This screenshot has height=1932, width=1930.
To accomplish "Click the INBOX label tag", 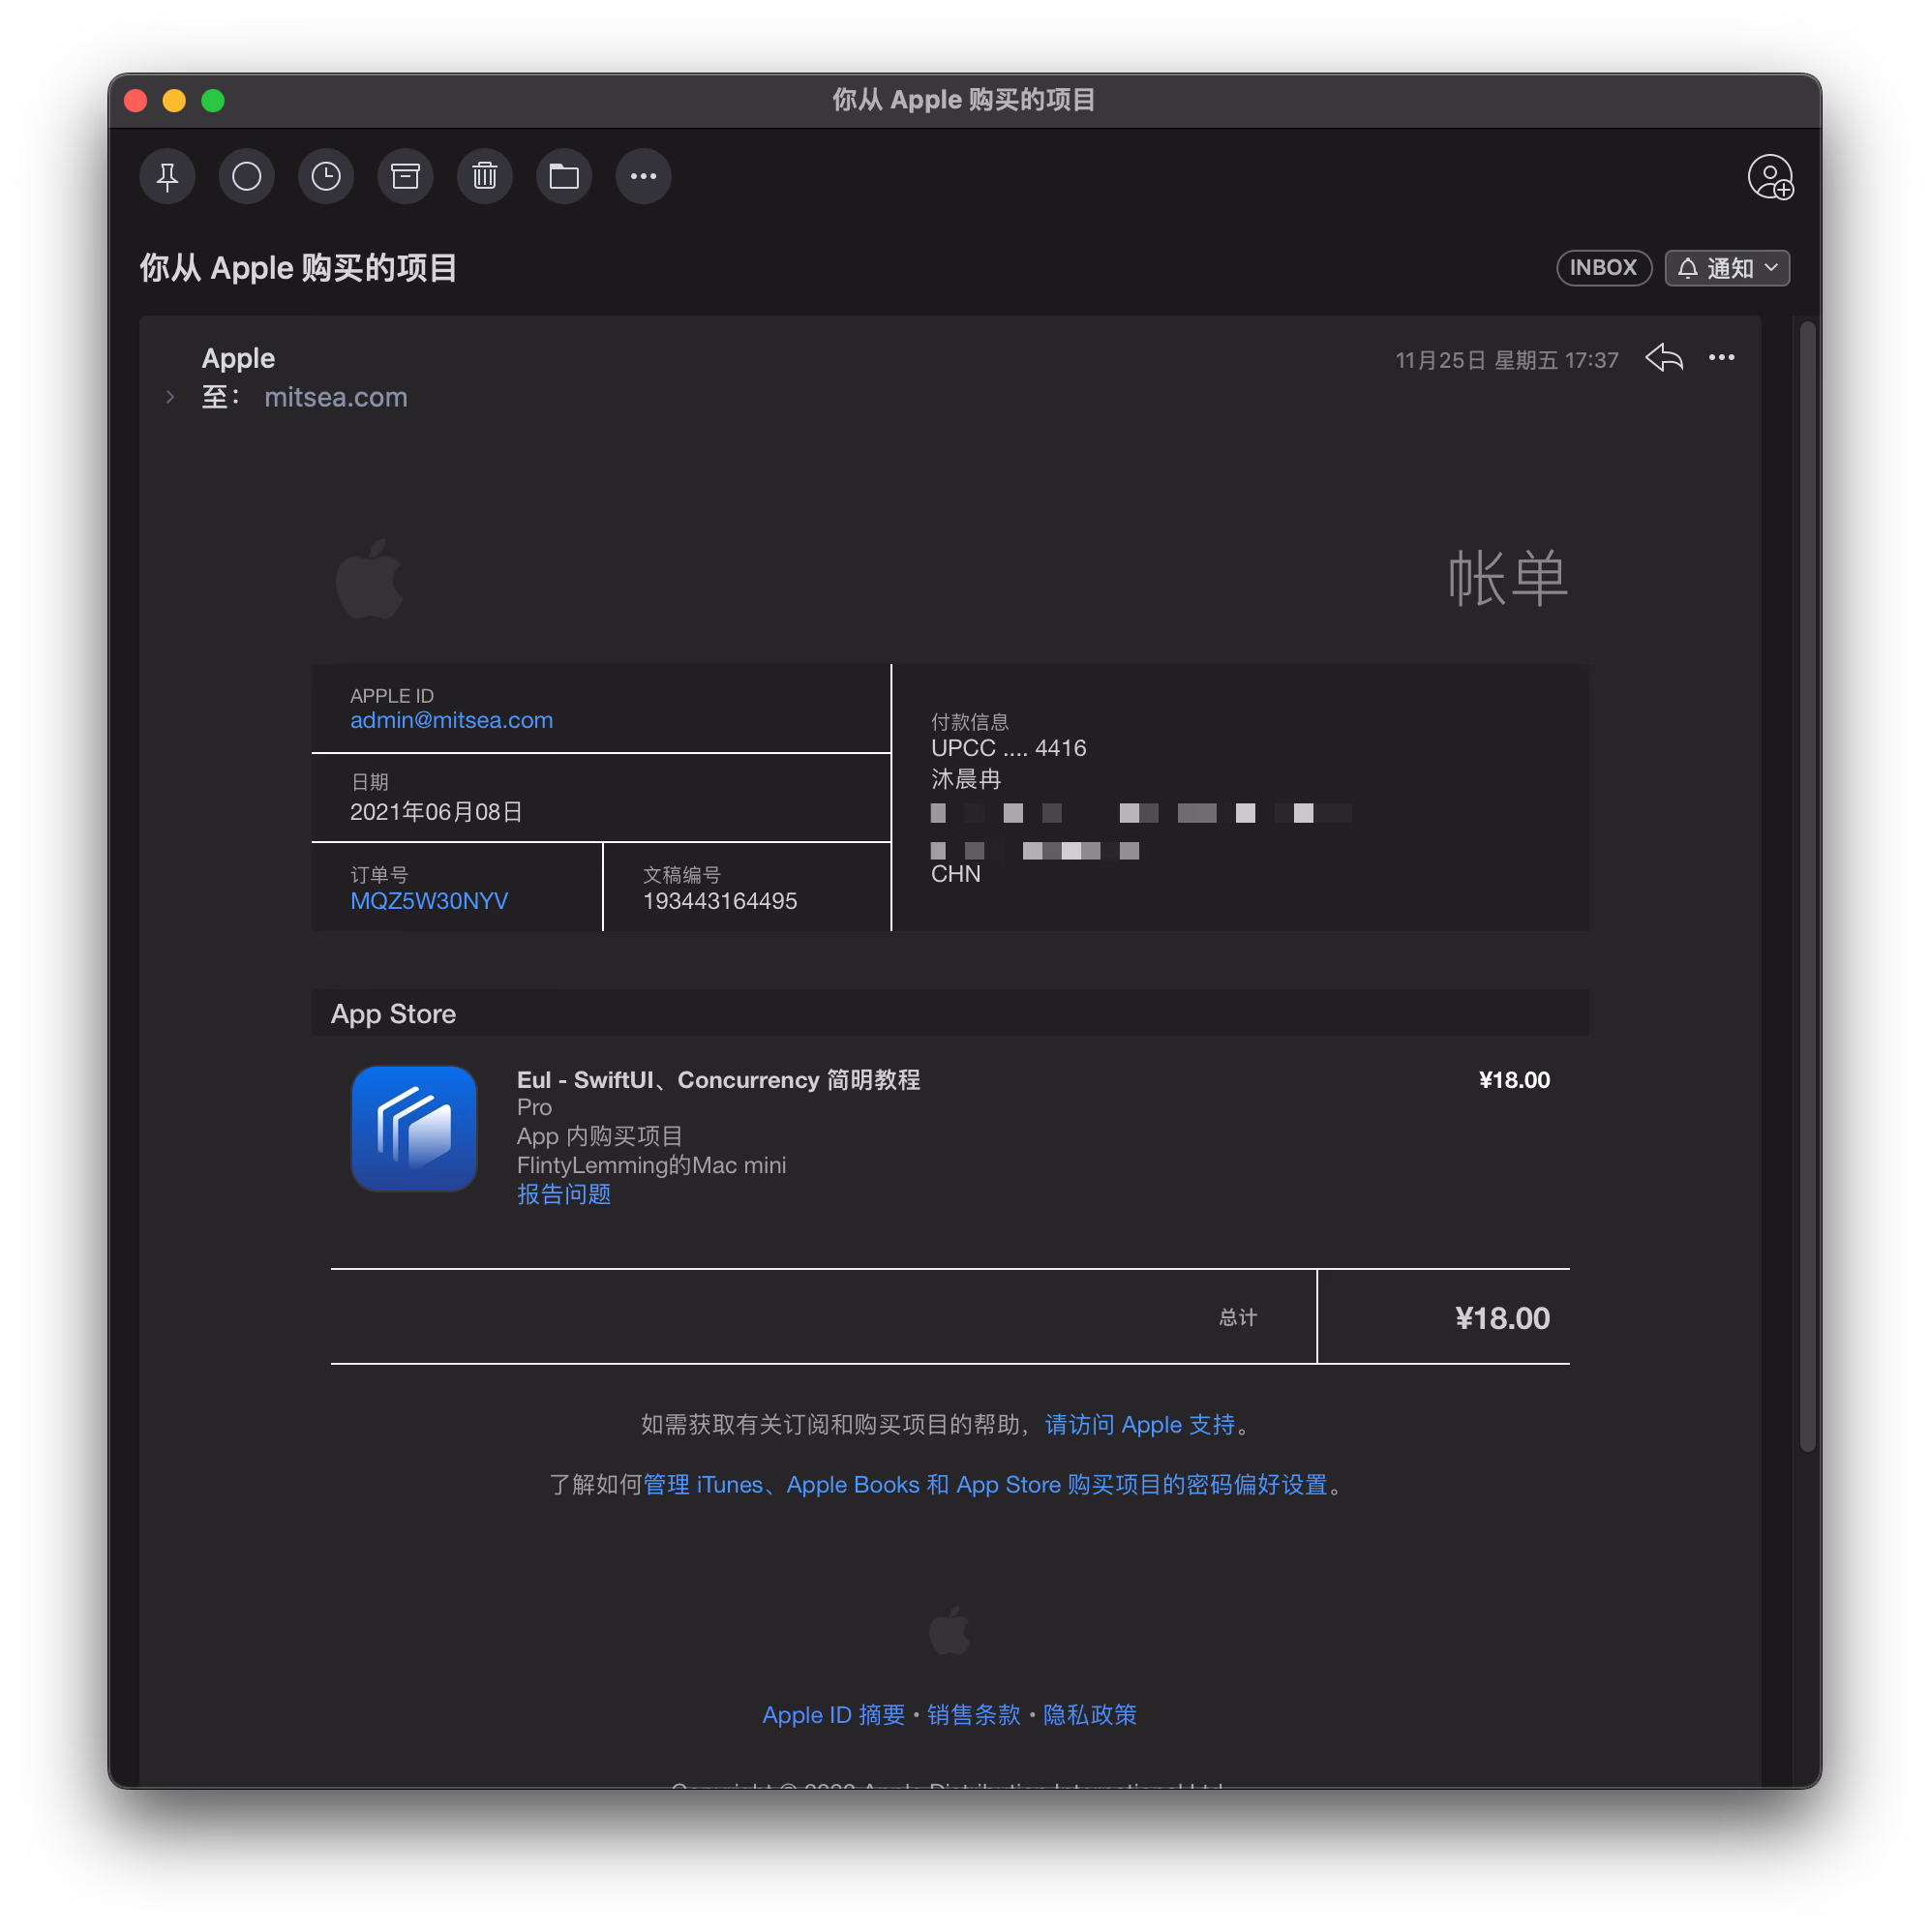I will click(x=1602, y=268).
